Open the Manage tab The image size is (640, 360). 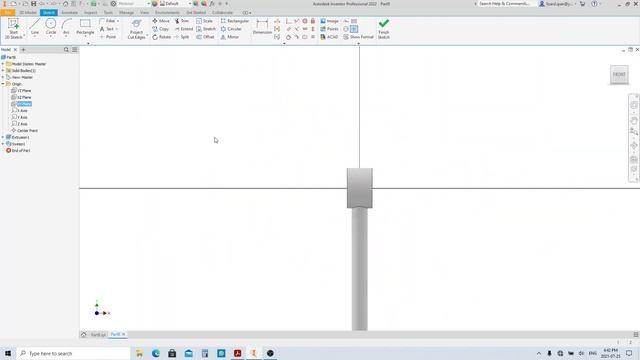coord(127,13)
